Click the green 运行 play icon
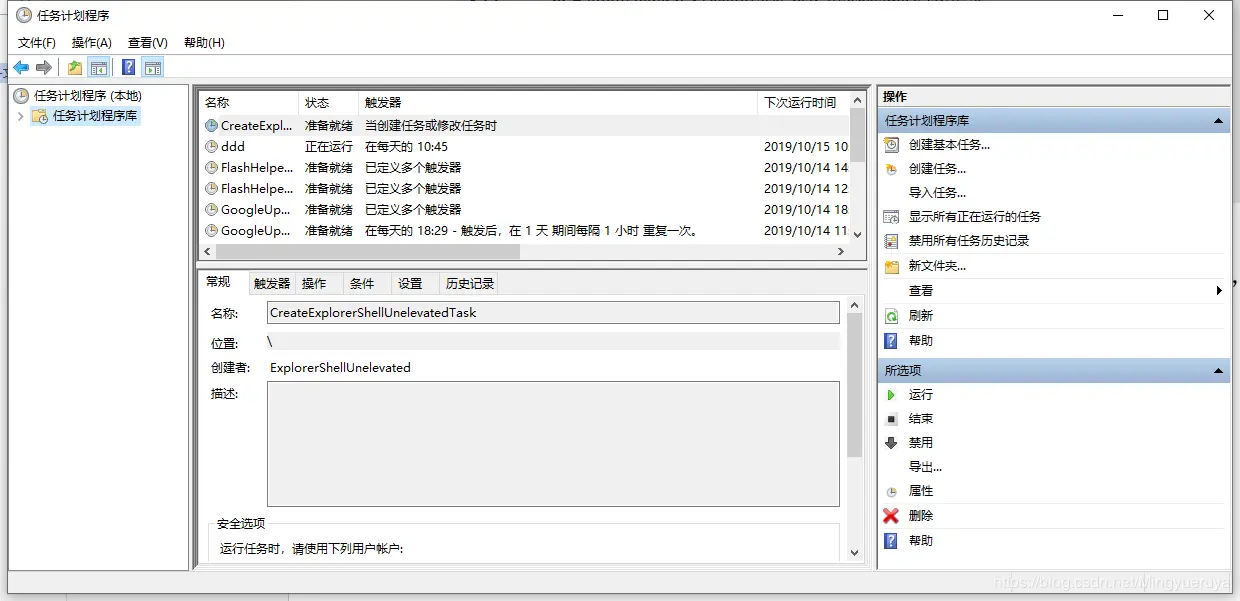 point(891,395)
